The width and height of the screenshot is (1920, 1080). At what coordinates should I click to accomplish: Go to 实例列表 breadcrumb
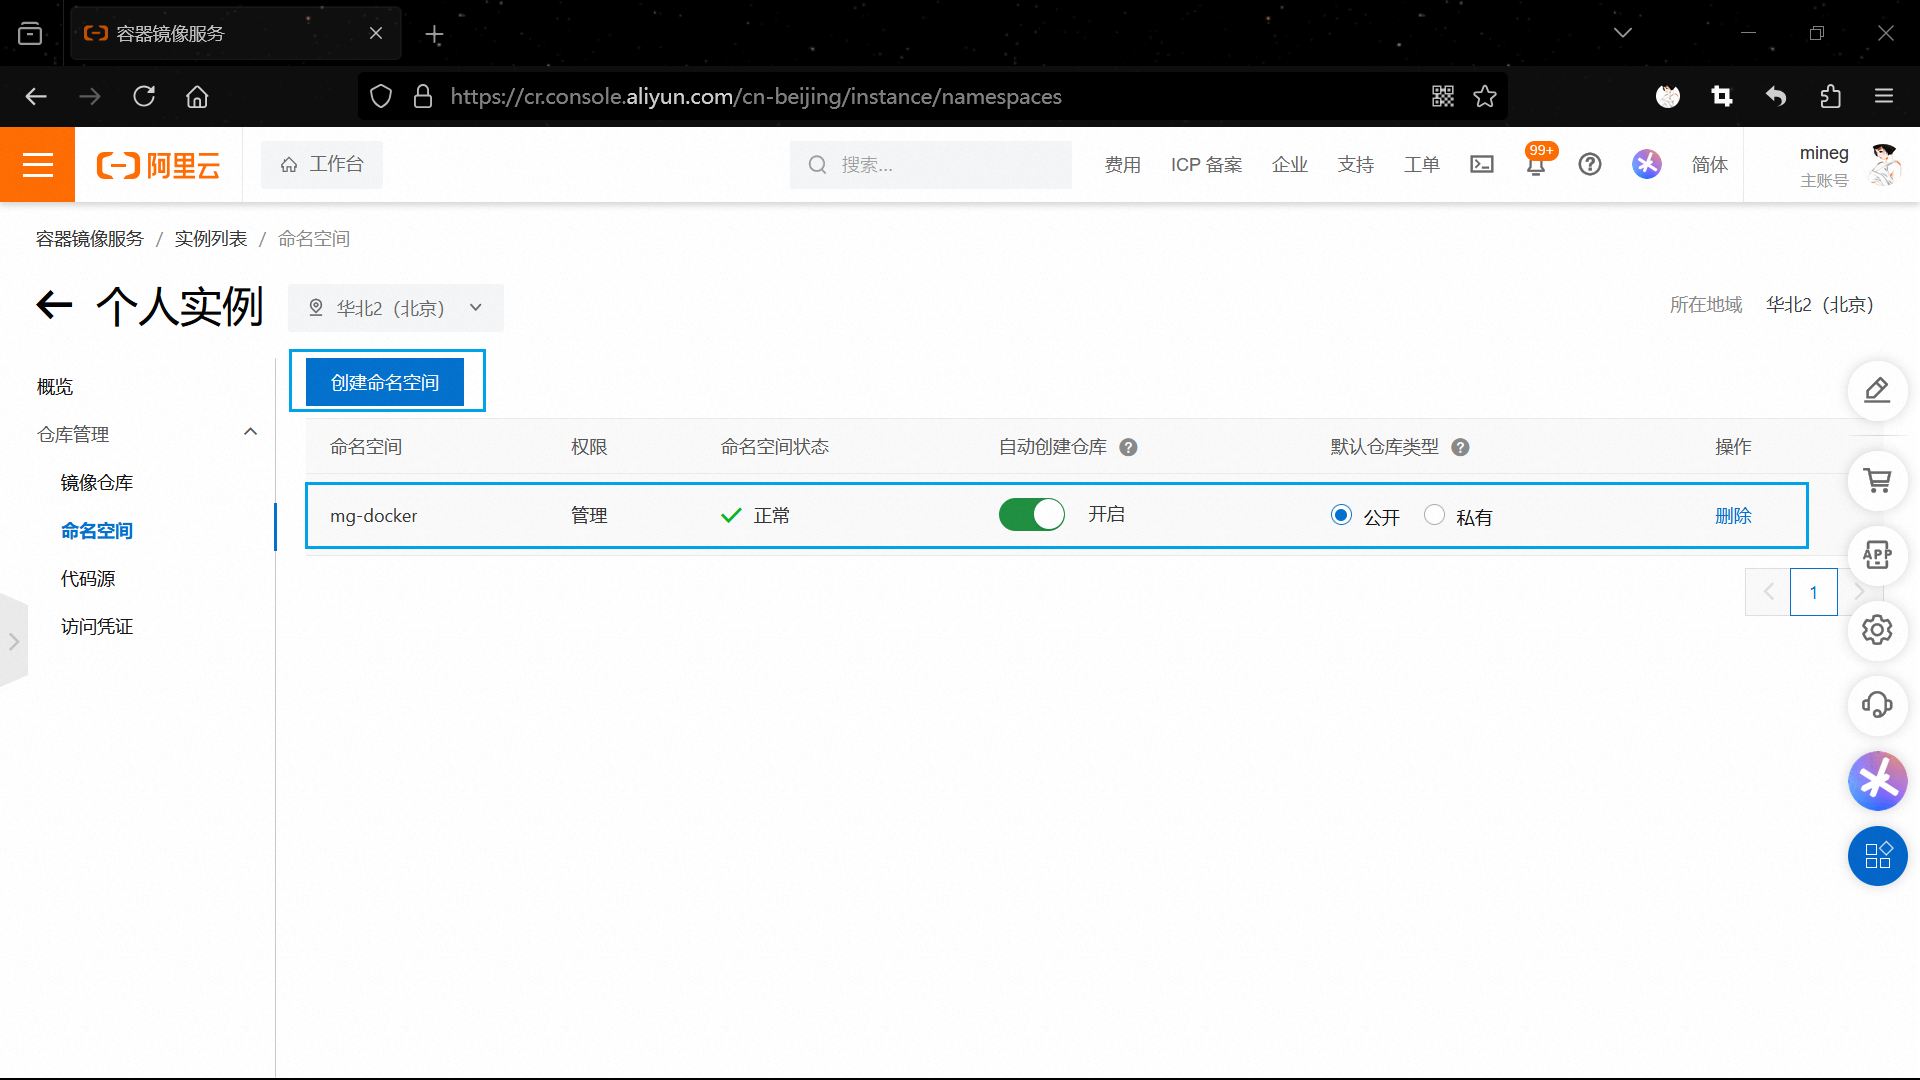coord(211,239)
